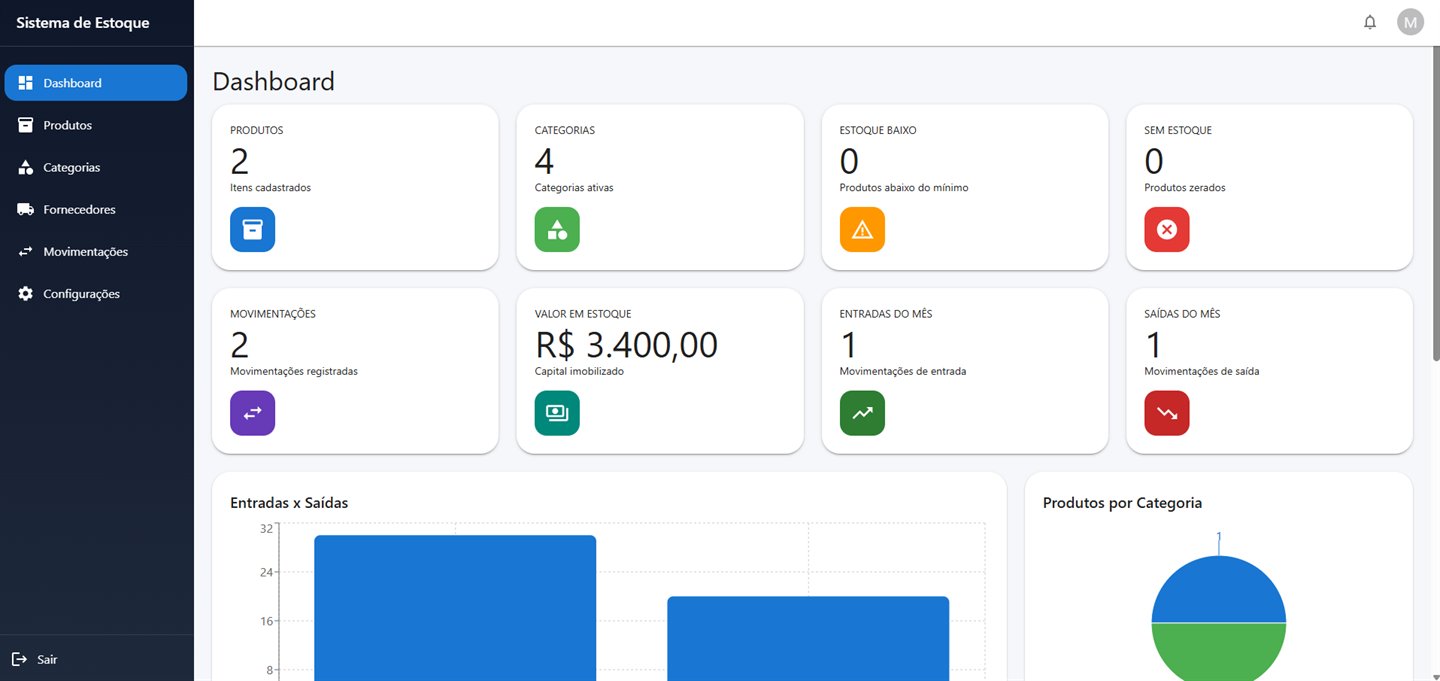Click the Configurações gear icon in sidebar
This screenshot has height=681, width=1440.
(26, 293)
